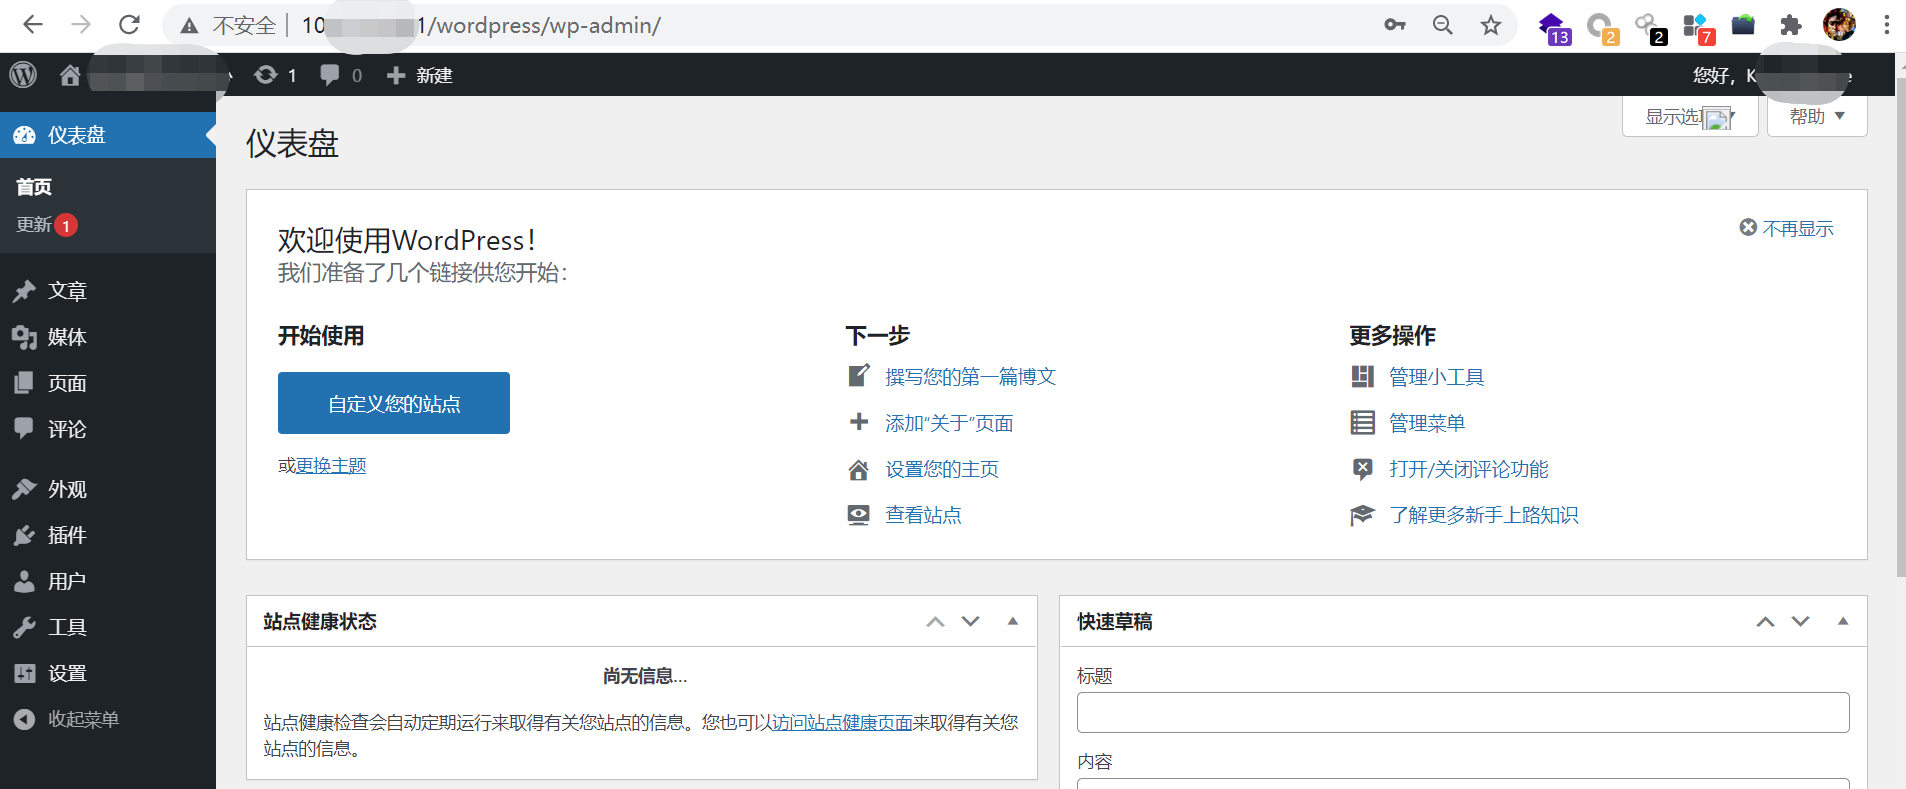Click the extension icon with badge 13
The image size is (1906, 789).
point(1553,28)
